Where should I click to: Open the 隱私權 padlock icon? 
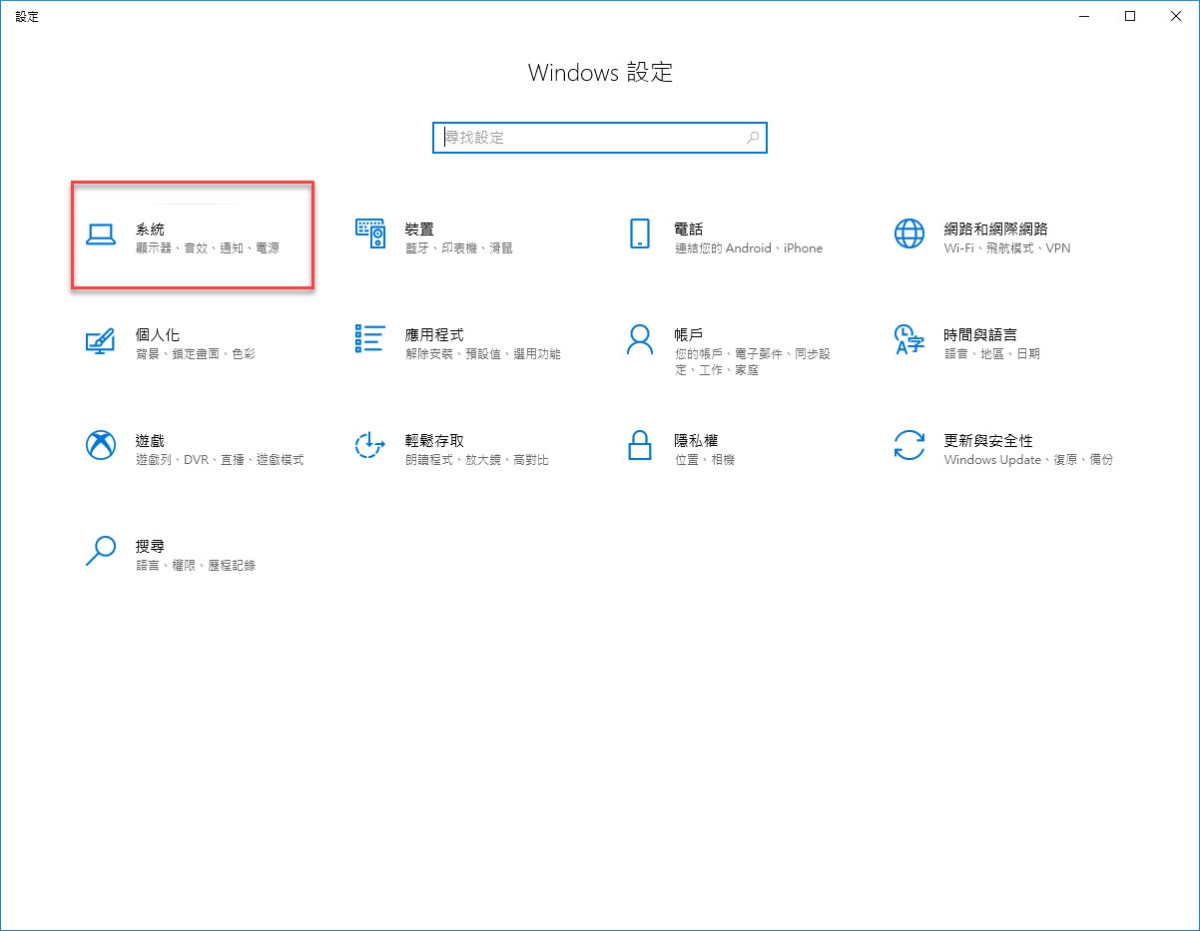640,445
